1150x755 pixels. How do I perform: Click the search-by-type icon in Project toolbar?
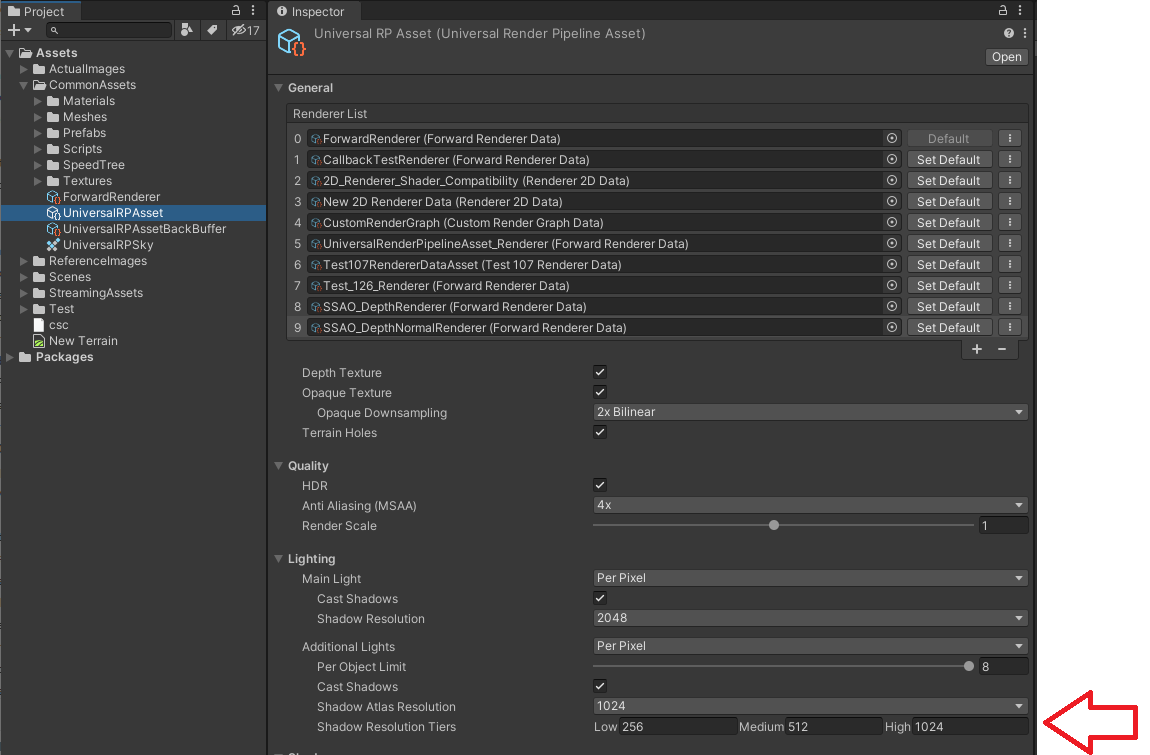[x=187, y=30]
